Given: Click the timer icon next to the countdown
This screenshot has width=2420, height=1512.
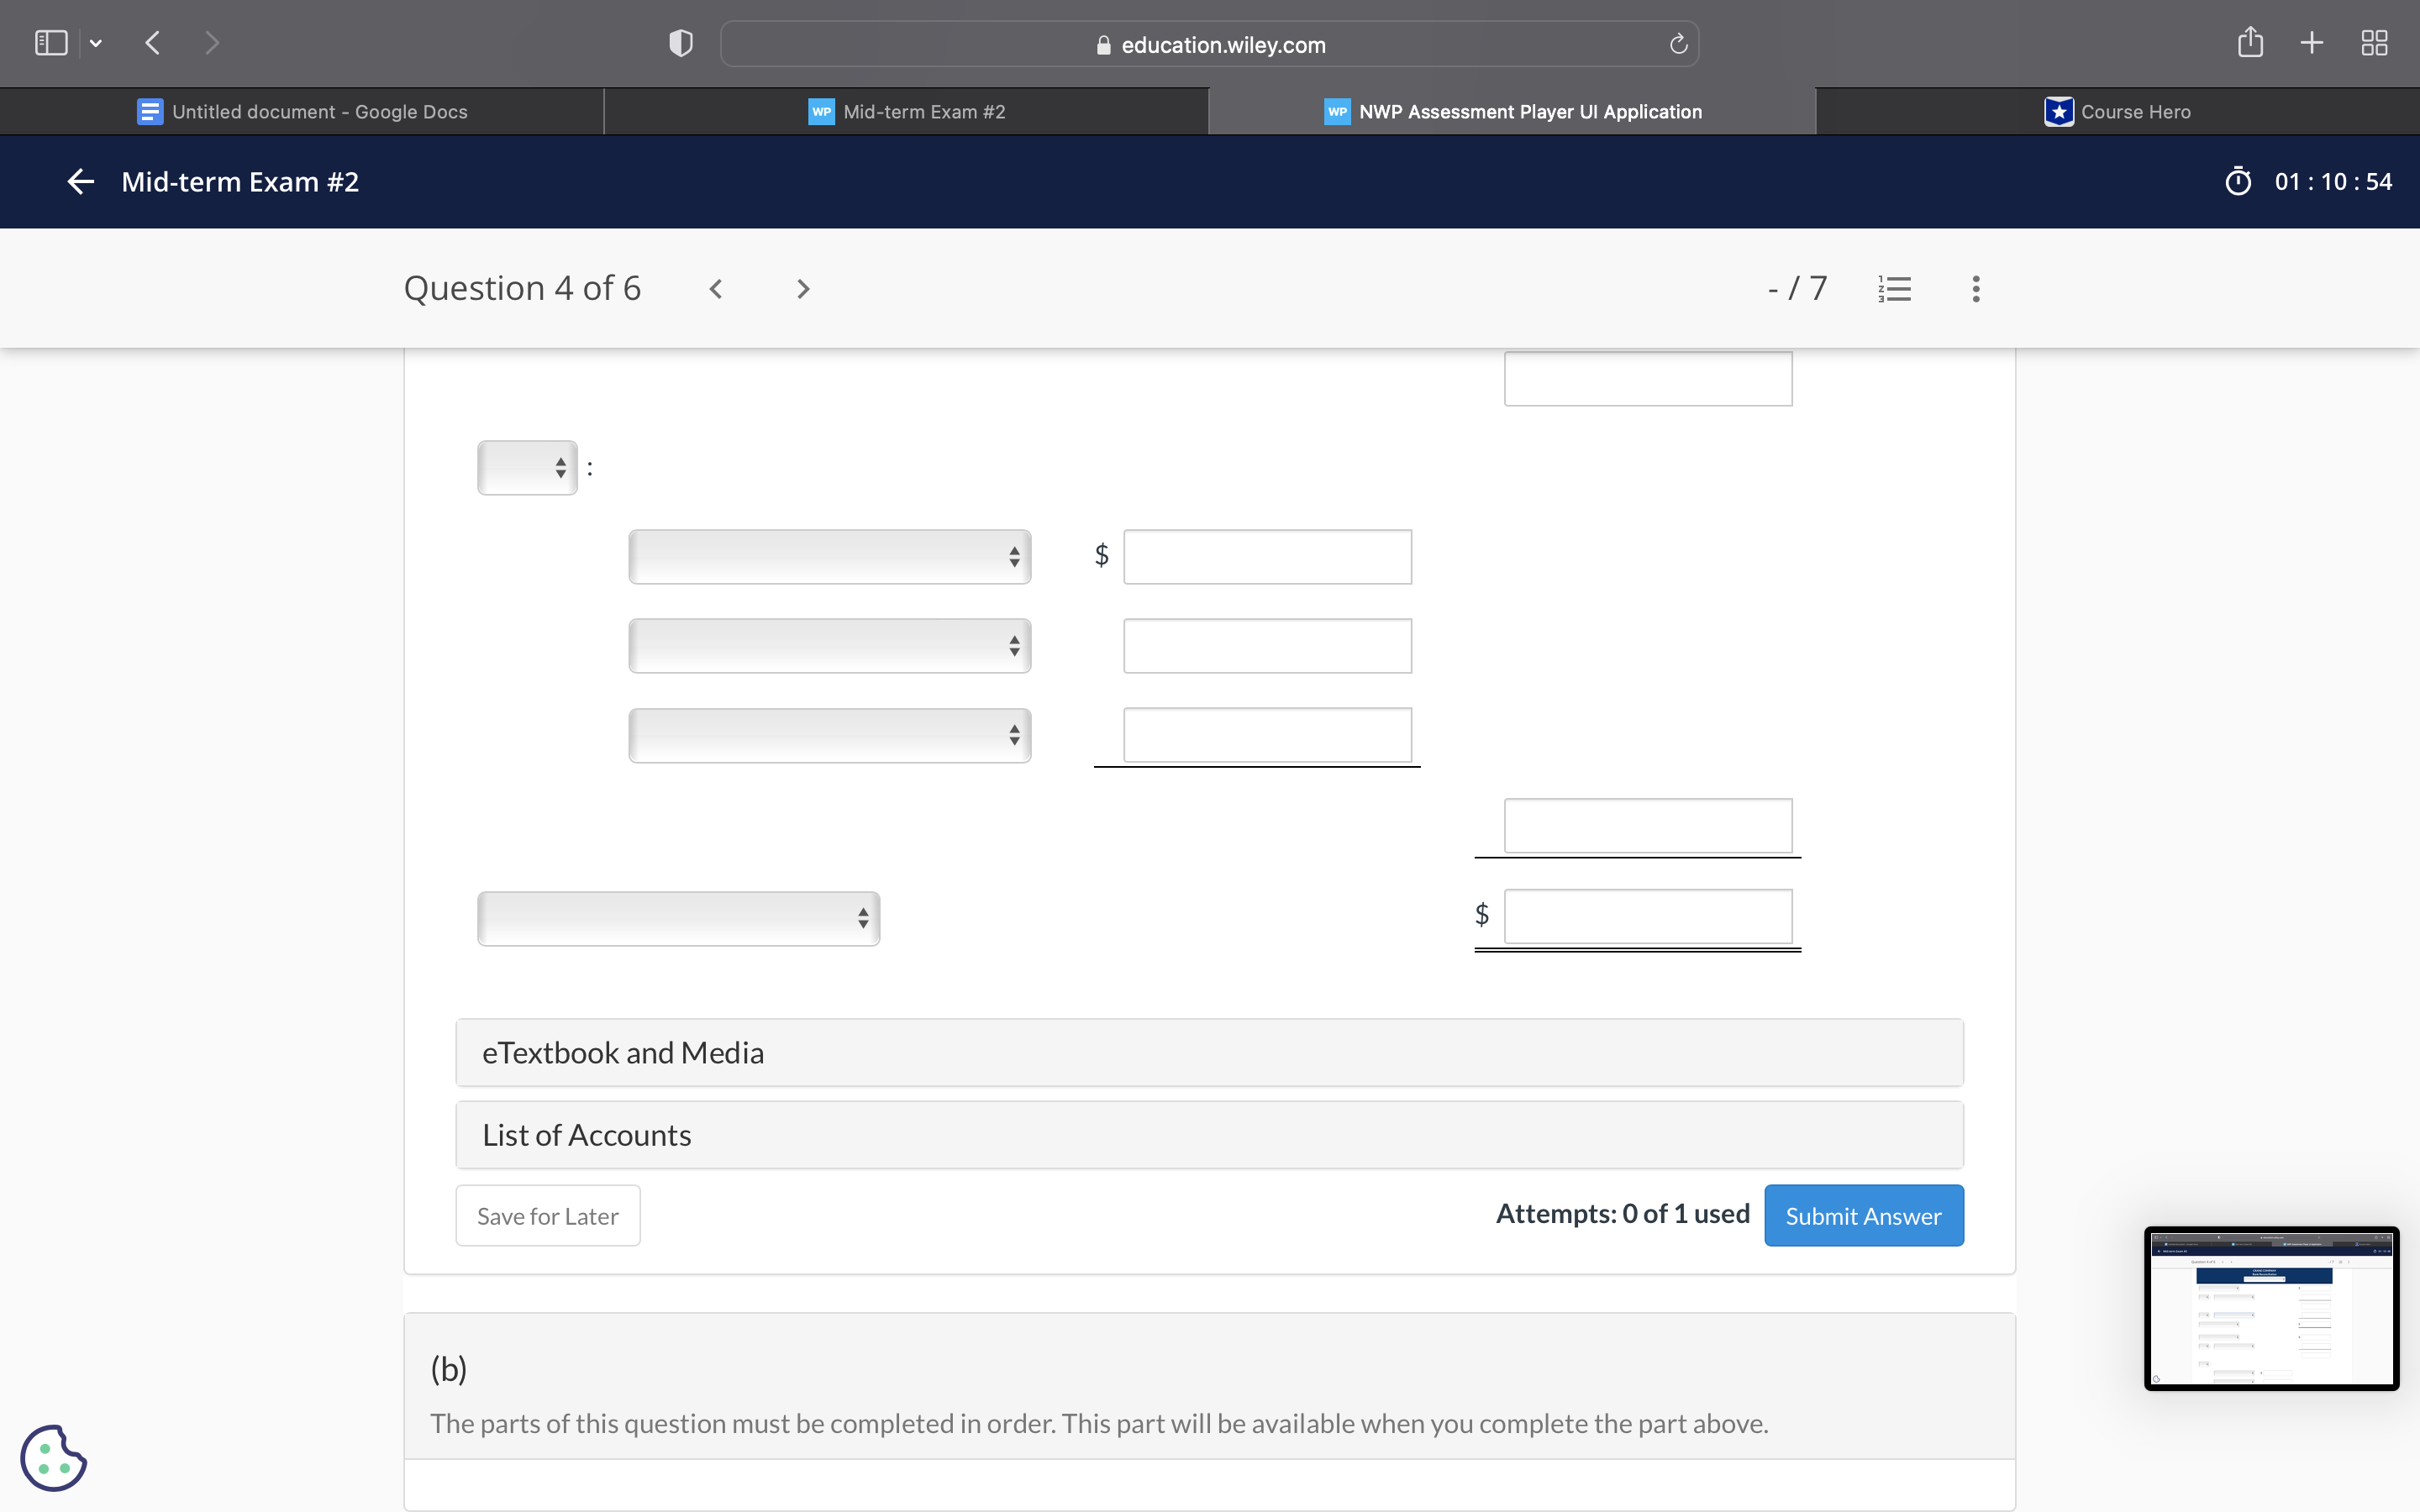Looking at the screenshot, I should pyautogui.click(x=2238, y=181).
